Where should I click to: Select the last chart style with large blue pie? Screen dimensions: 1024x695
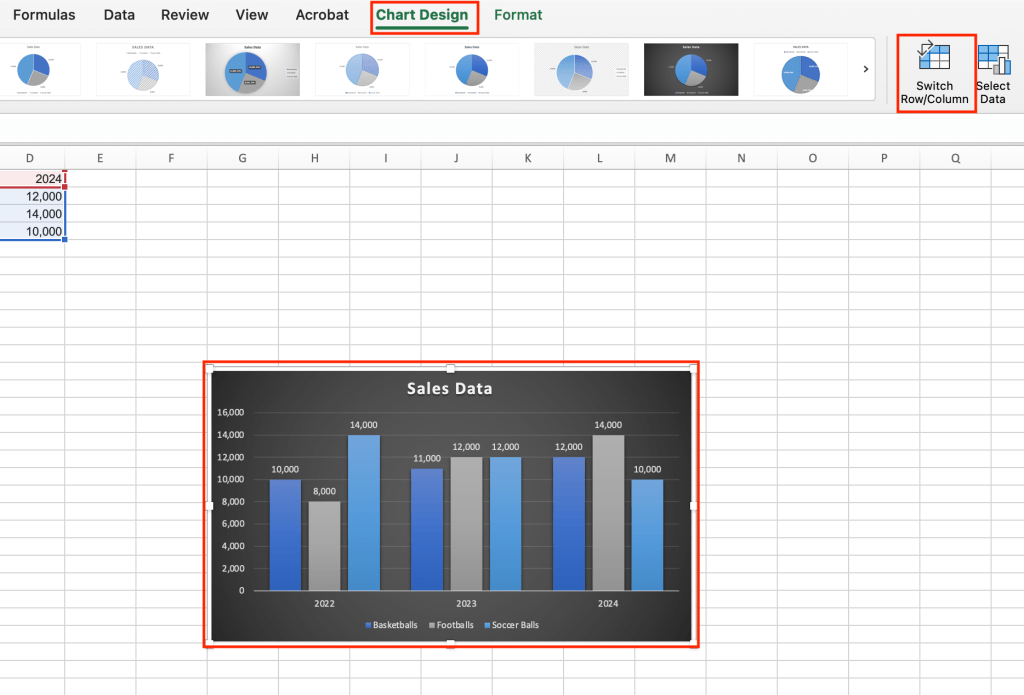pos(801,69)
